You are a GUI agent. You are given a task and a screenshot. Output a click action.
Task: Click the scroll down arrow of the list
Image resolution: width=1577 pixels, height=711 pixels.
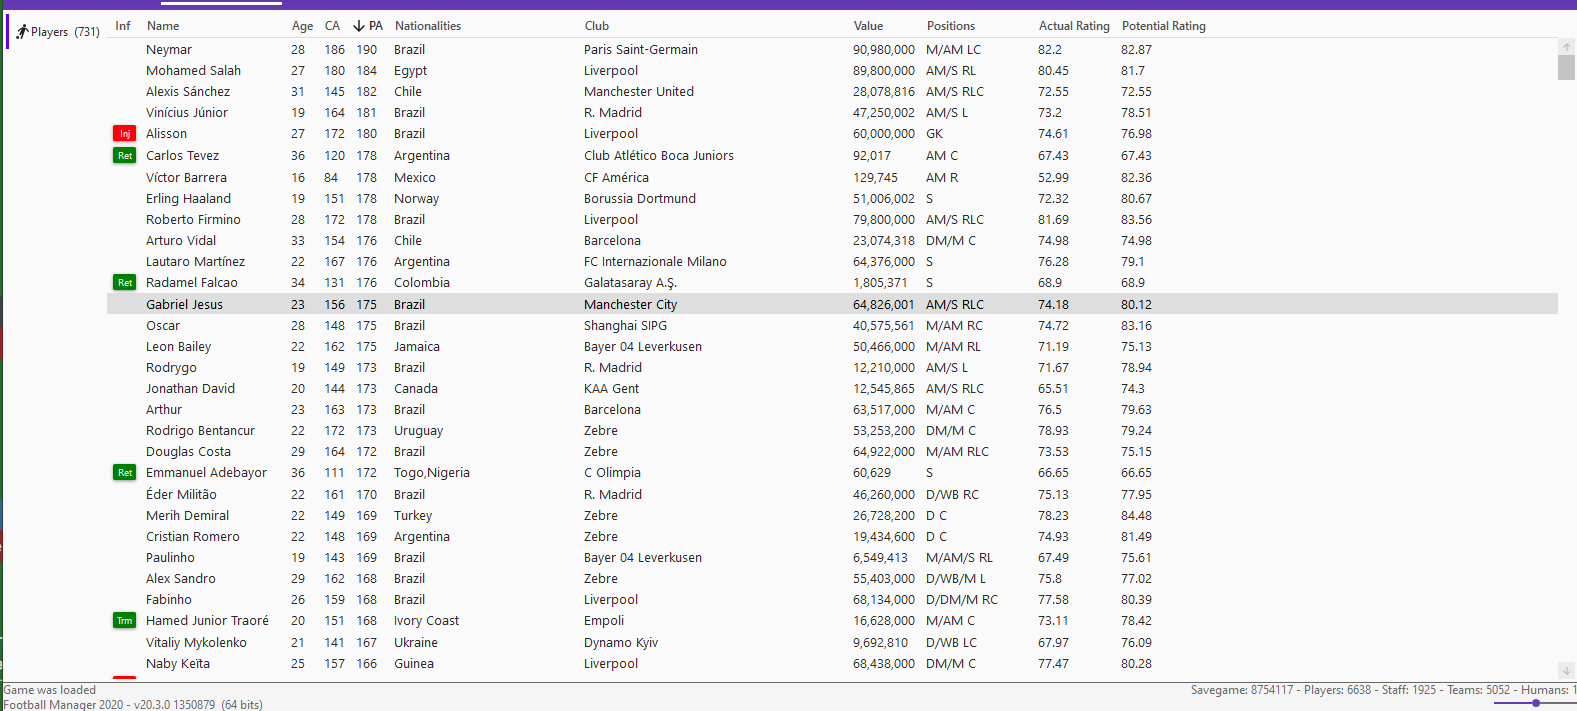coord(1566,670)
